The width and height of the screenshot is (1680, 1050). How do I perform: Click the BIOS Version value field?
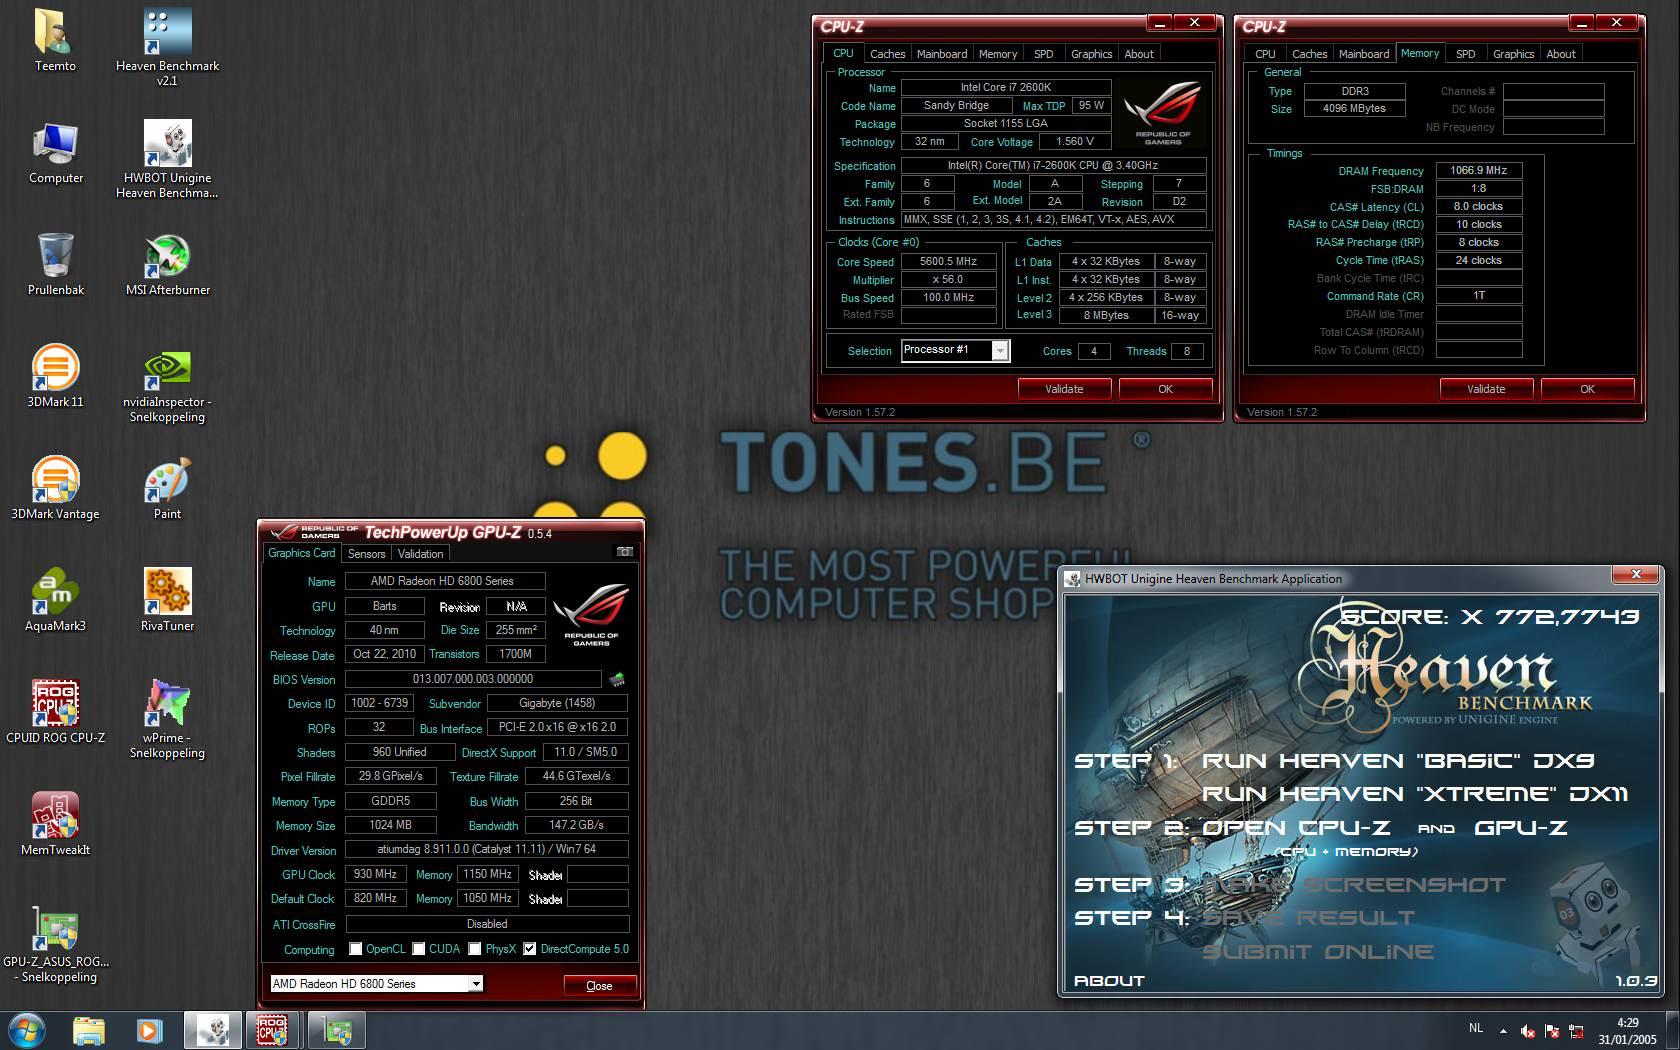[473, 679]
